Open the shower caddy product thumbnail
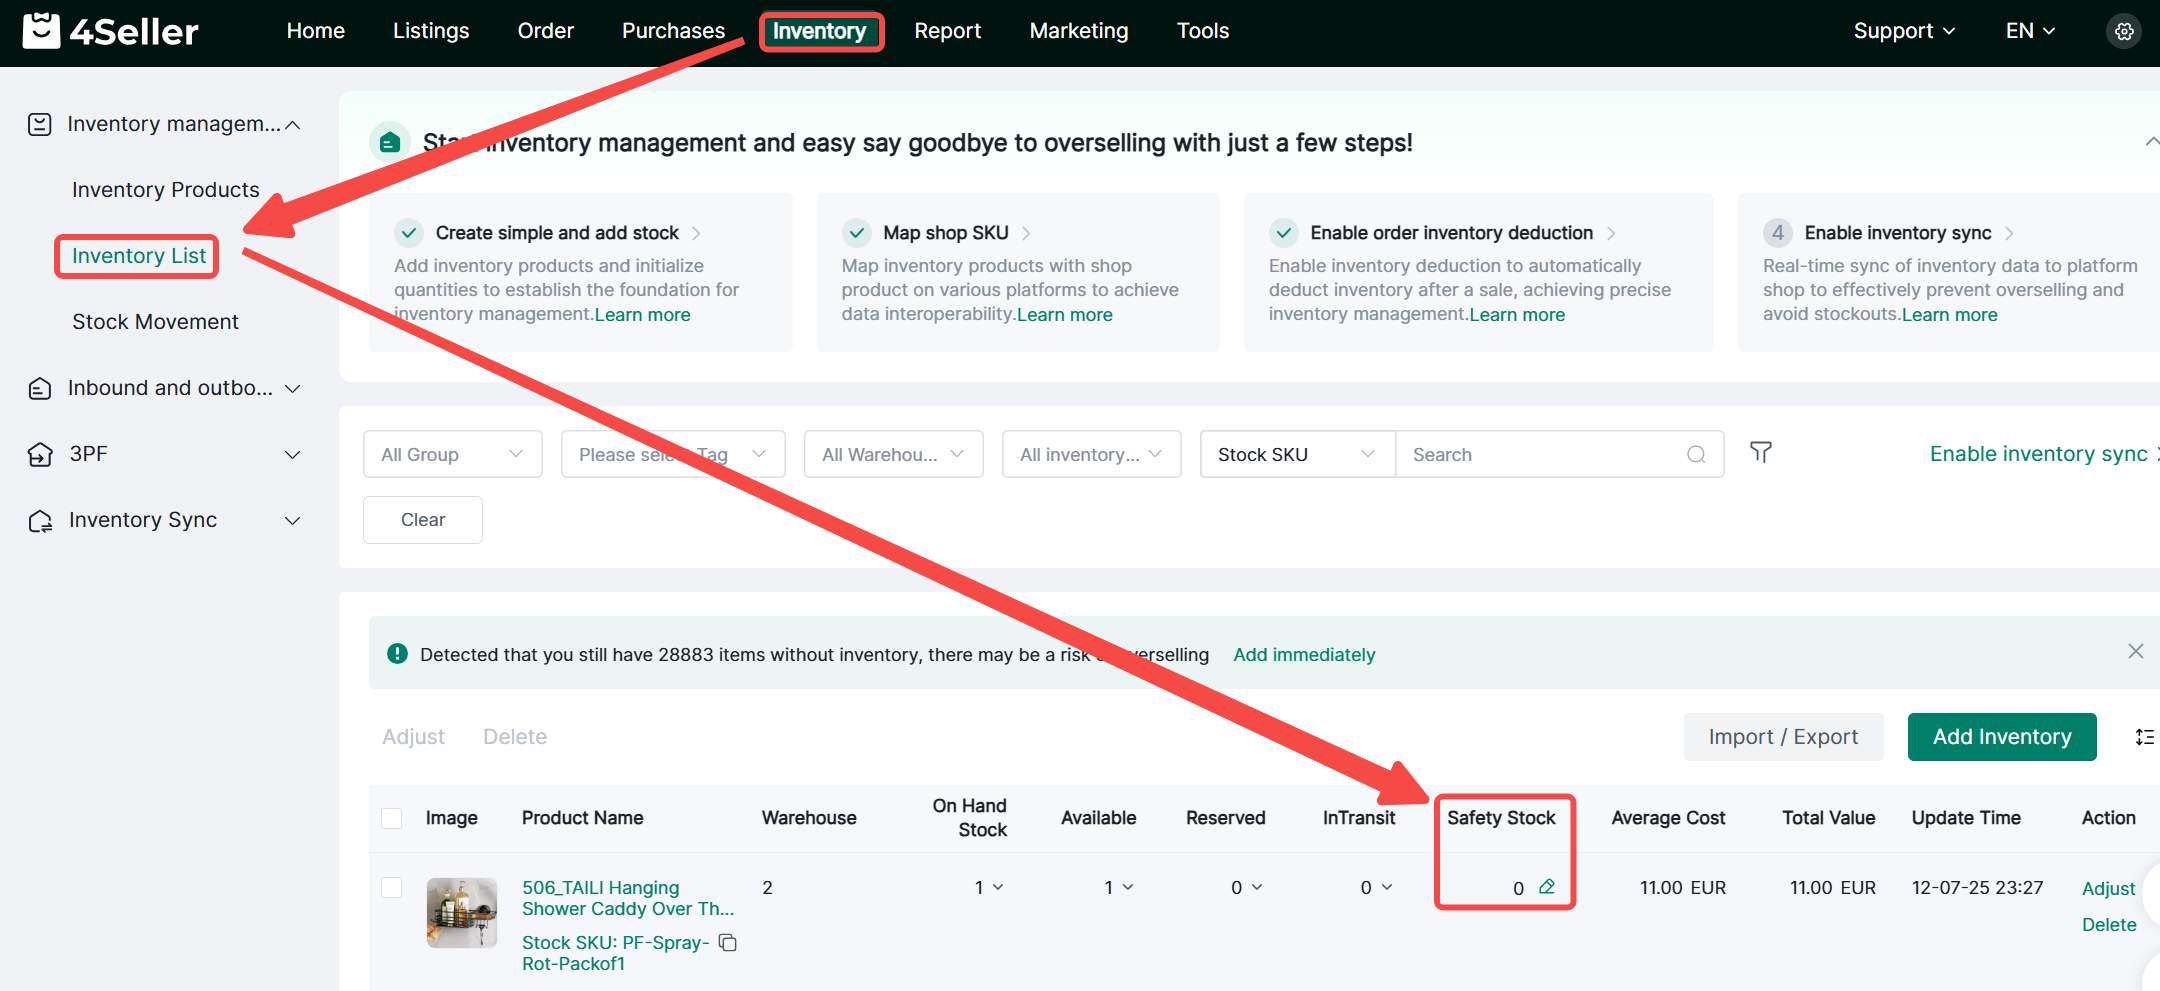 tap(461, 912)
